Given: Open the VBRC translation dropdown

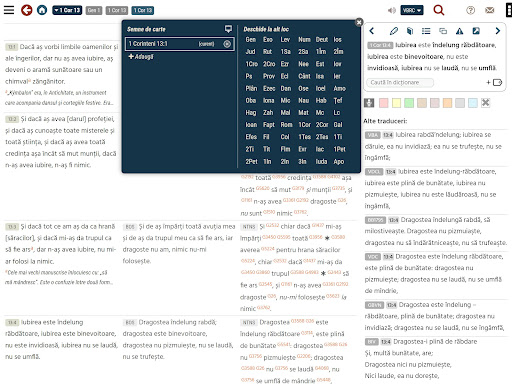Looking at the screenshot, I should click(x=412, y=10).
